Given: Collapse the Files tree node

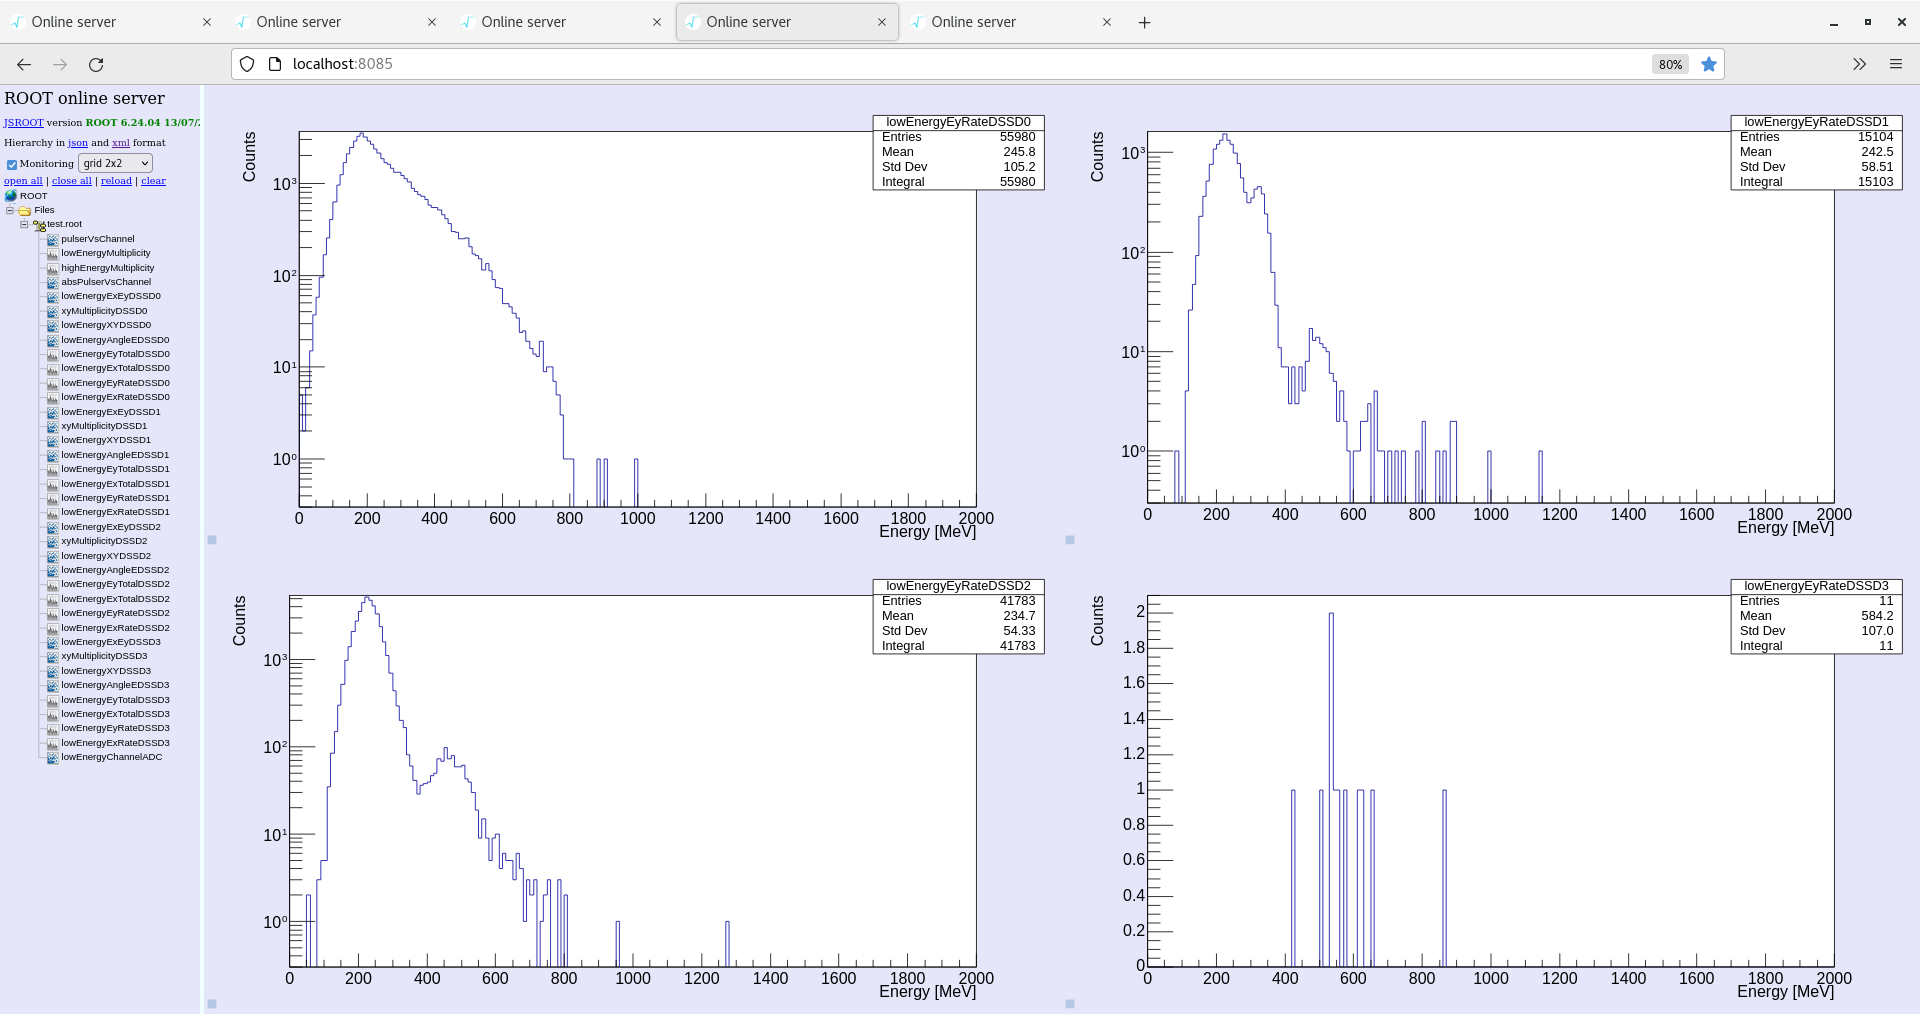Looking at the screenshot, I should pos(10,211).
